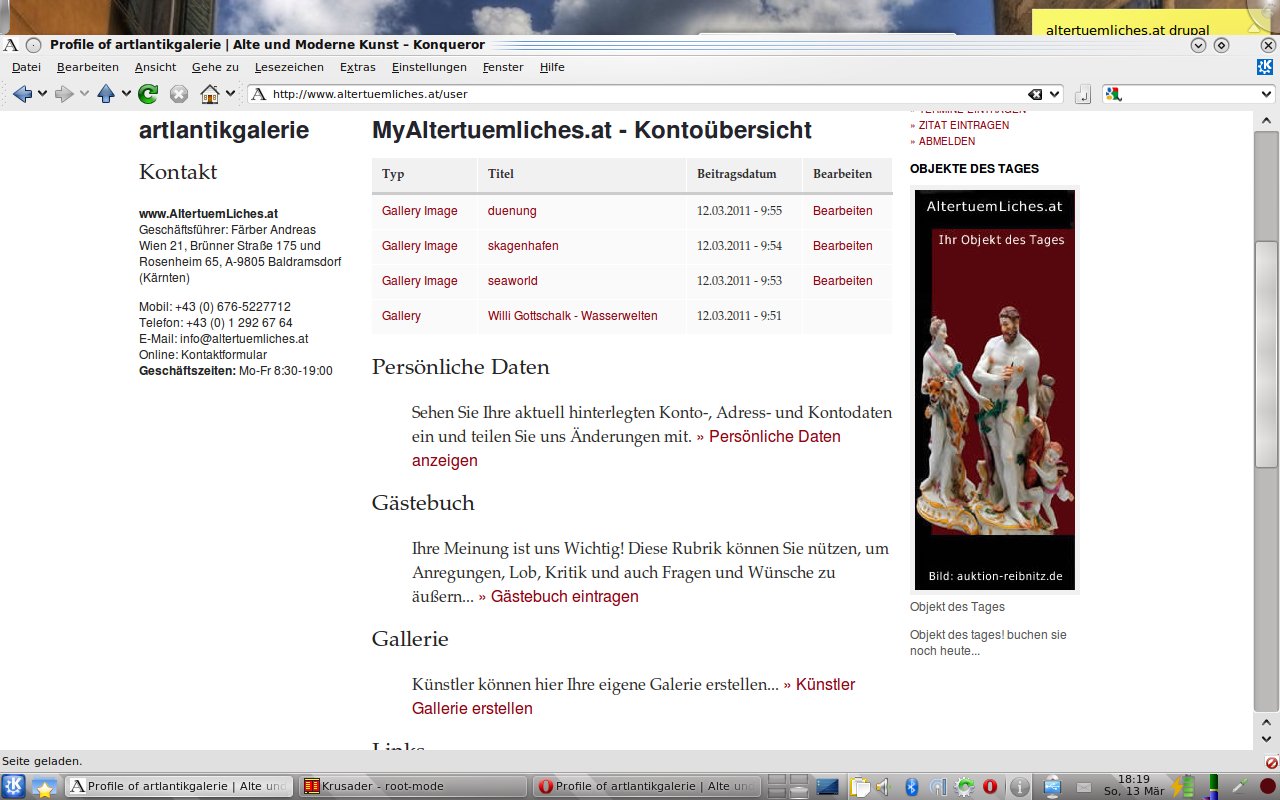Open the Lesezeichen menu

tap(289, 67)
